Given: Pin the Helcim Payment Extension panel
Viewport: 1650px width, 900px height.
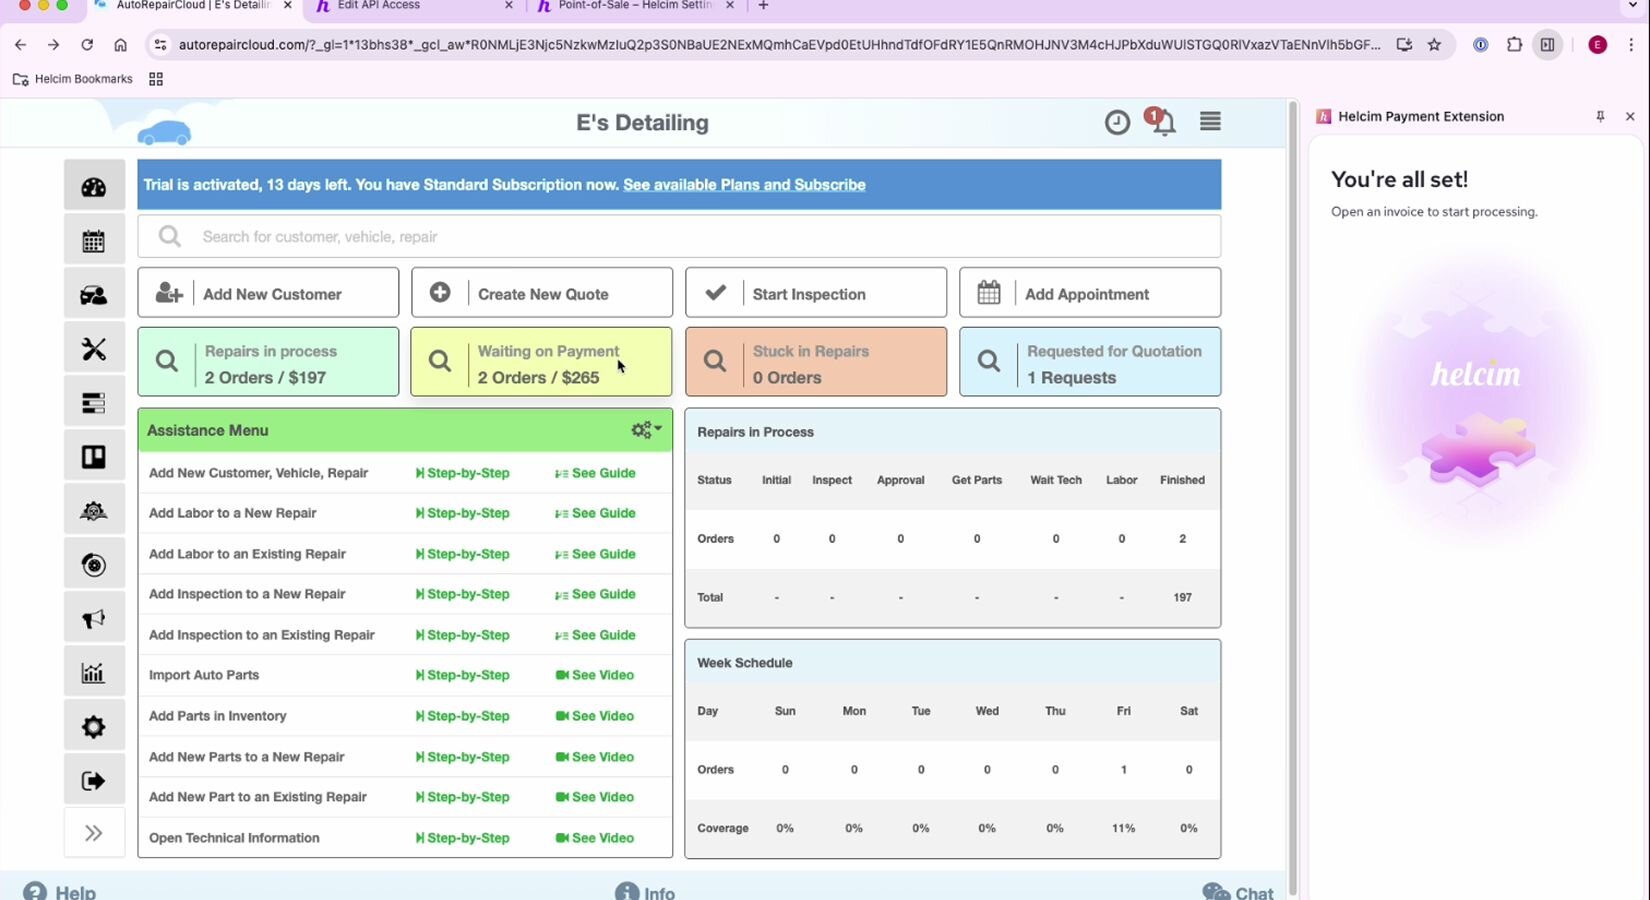Looking at the screenshot, I should (x=1600, y=117).
